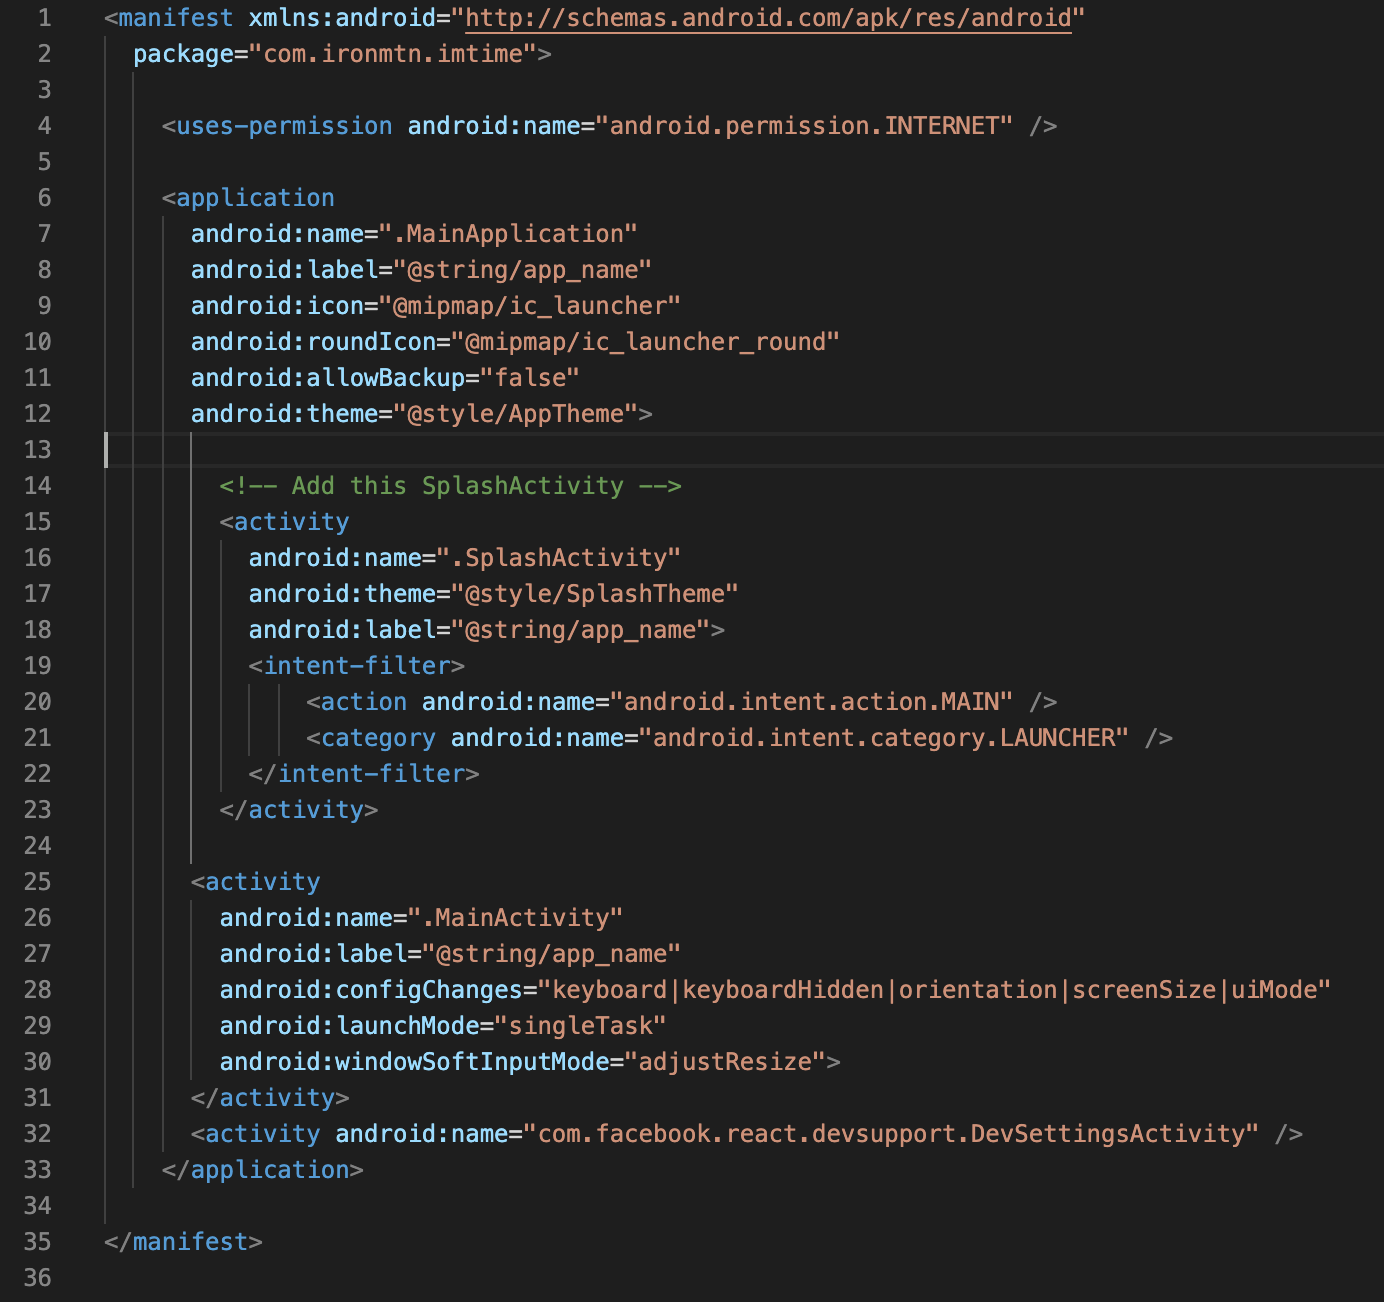
Task: Click closing intent-filter tag on line 22
Action: coord(364,774)
